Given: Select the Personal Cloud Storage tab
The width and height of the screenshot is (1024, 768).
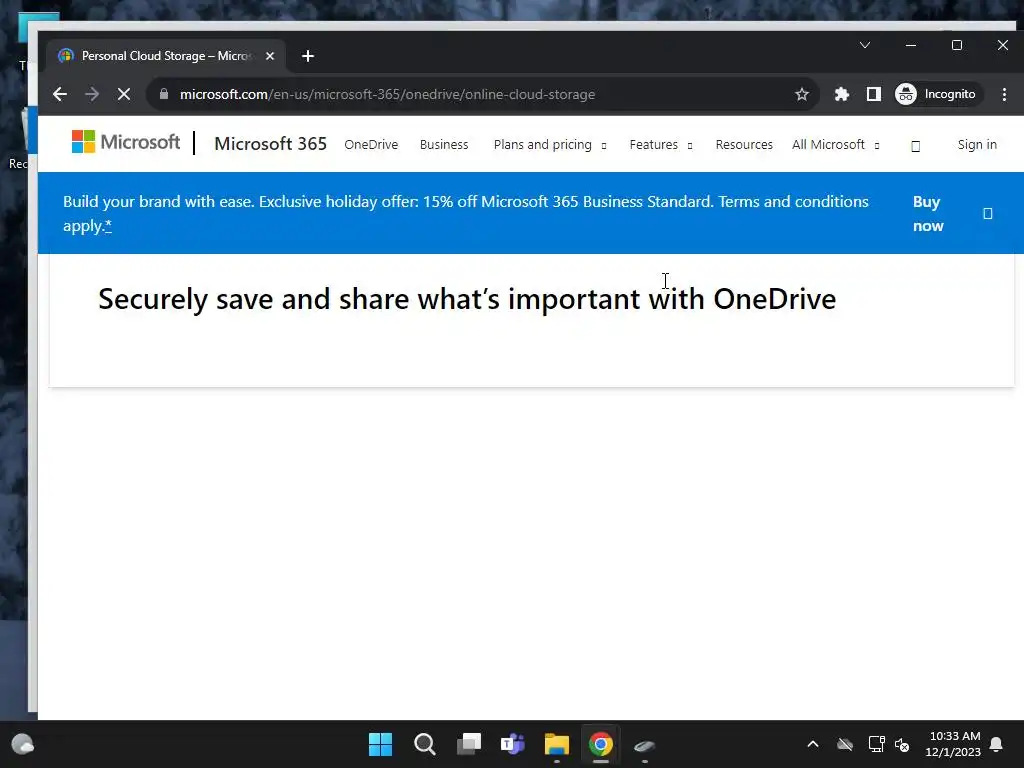Looking at the screenshot, I should click(x=166, y=56).
